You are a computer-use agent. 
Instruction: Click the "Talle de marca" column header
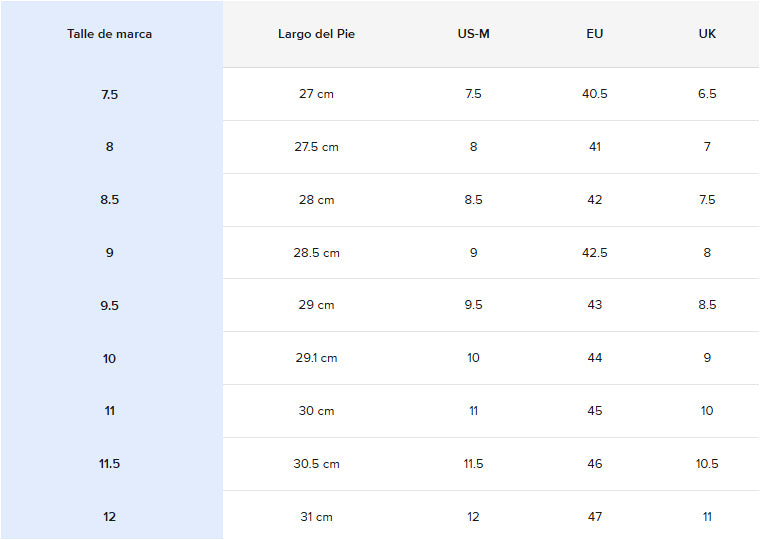[110, 34]
